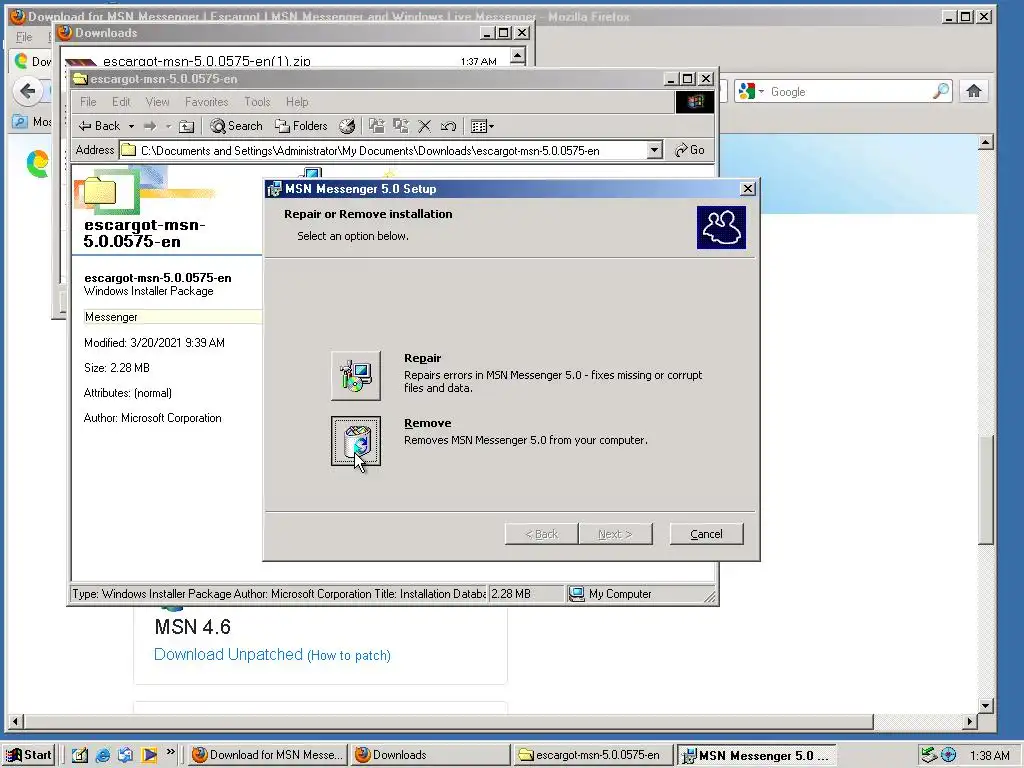Open the View menu in Explorer window

[157, 102]
